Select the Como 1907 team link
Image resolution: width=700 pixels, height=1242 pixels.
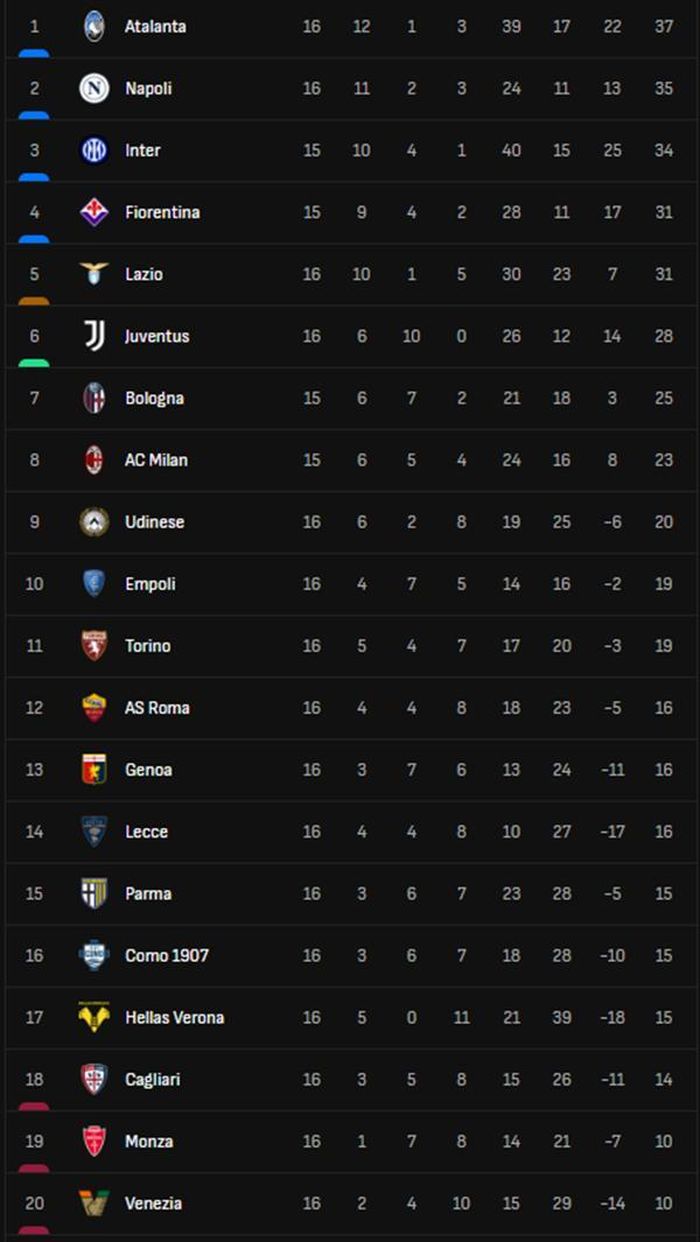(x=167, y=955)
